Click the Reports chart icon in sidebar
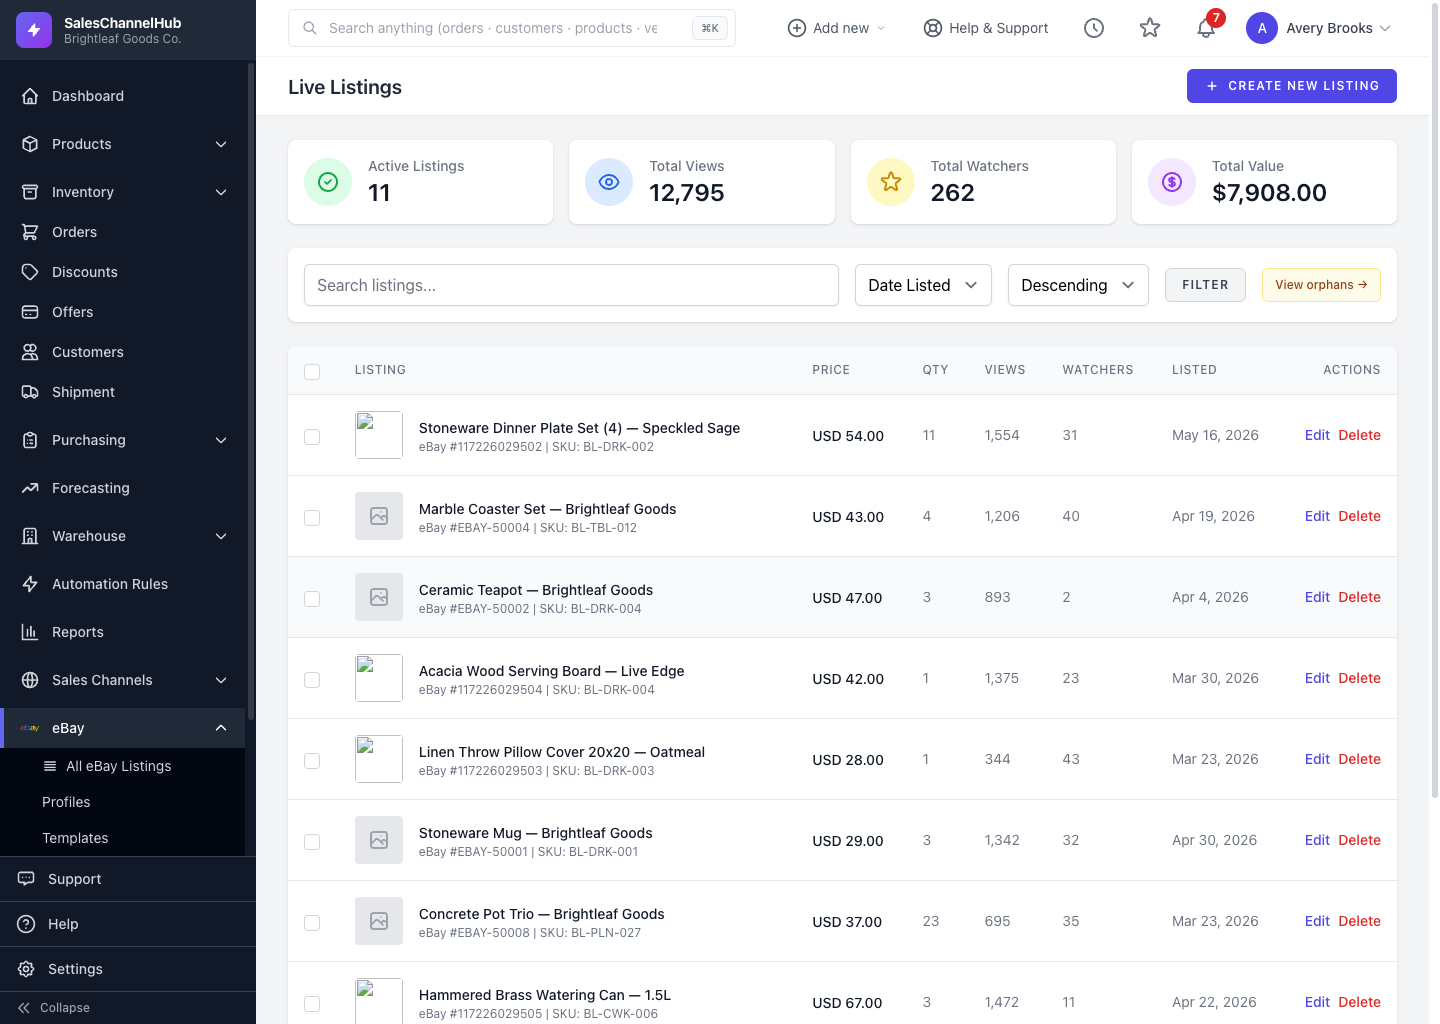This screenshot has height=1024, width=1440. (x=30, y=632)
